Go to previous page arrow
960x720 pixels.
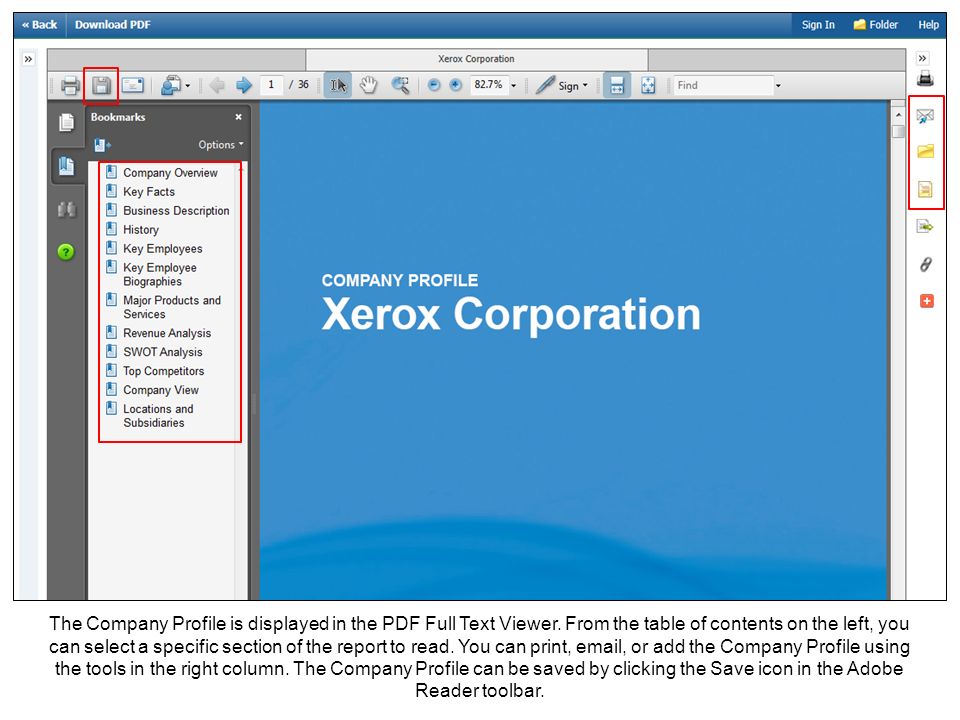point(216,85)
